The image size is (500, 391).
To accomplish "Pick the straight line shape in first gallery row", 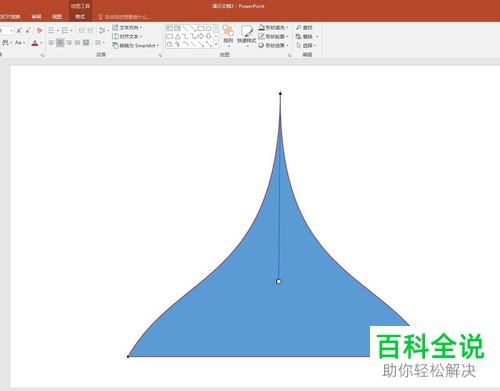I will tap(185, 28).
